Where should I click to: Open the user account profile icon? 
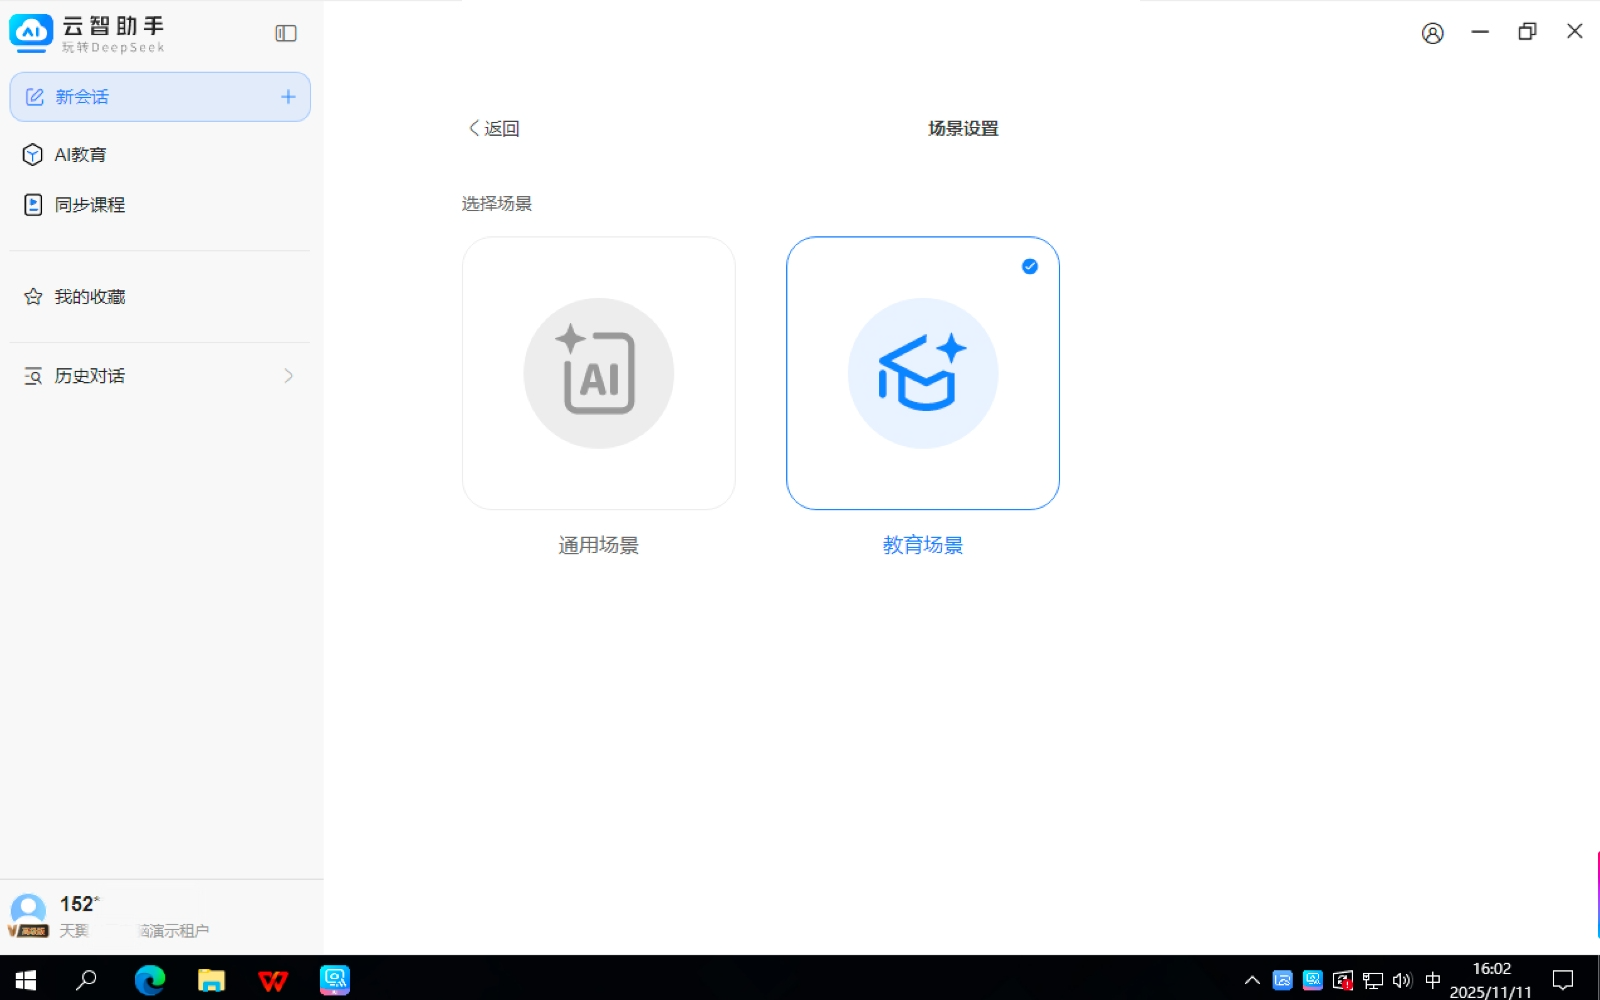(1432, 33)
